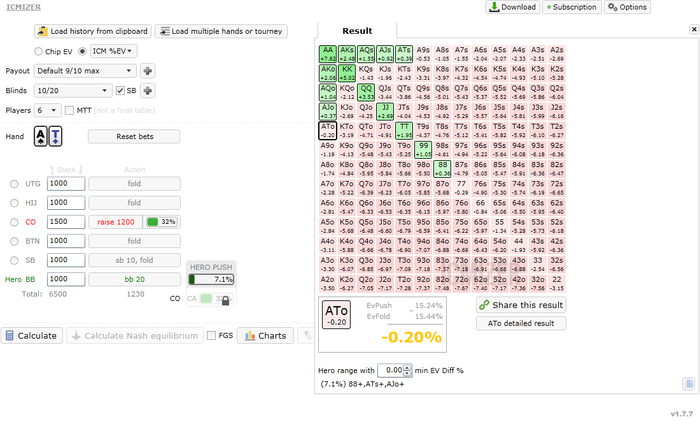Select 99 cell in hand grid

coord(423,150)
